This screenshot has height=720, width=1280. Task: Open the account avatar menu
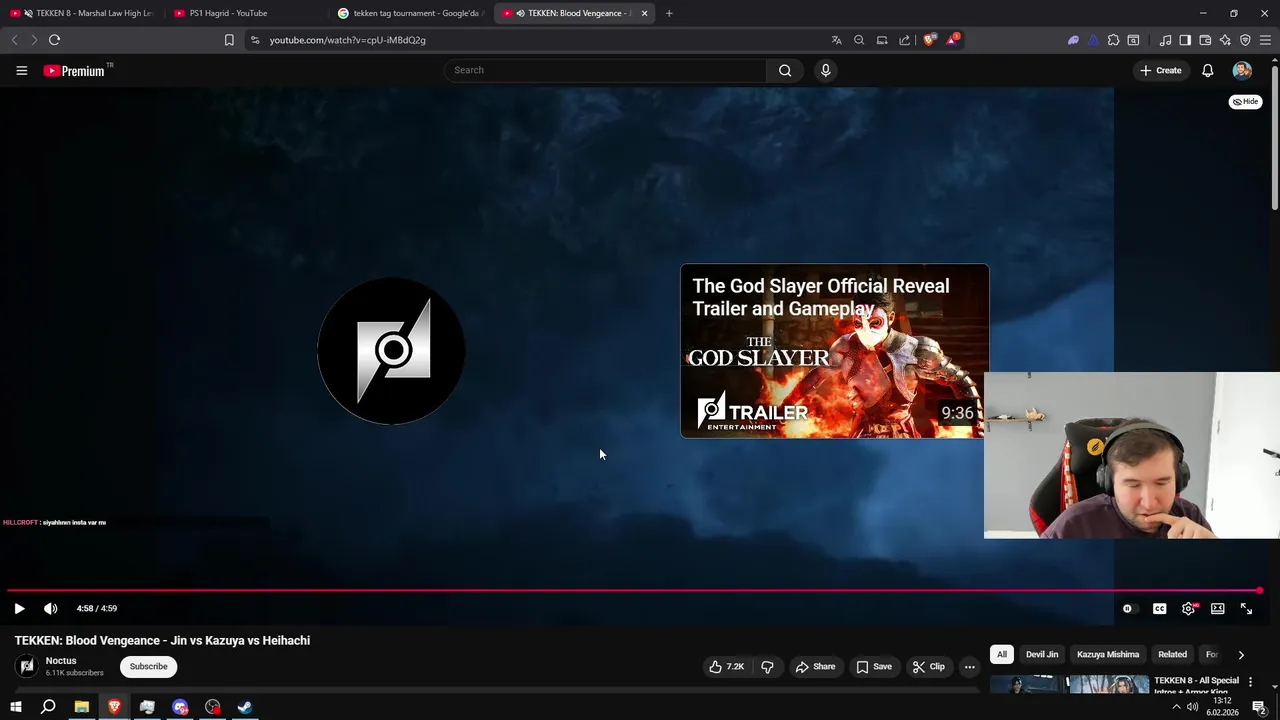tap(1242, 70)
